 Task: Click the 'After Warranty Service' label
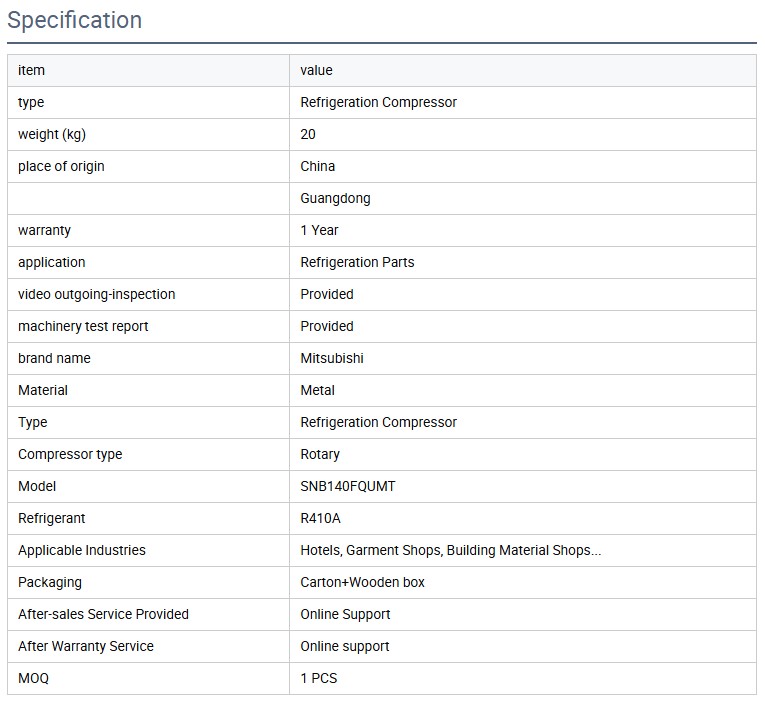click(86, 646)
